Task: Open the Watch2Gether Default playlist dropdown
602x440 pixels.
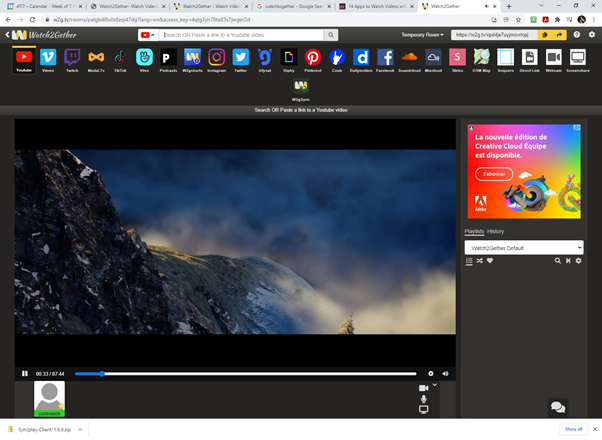Action: 524,248
